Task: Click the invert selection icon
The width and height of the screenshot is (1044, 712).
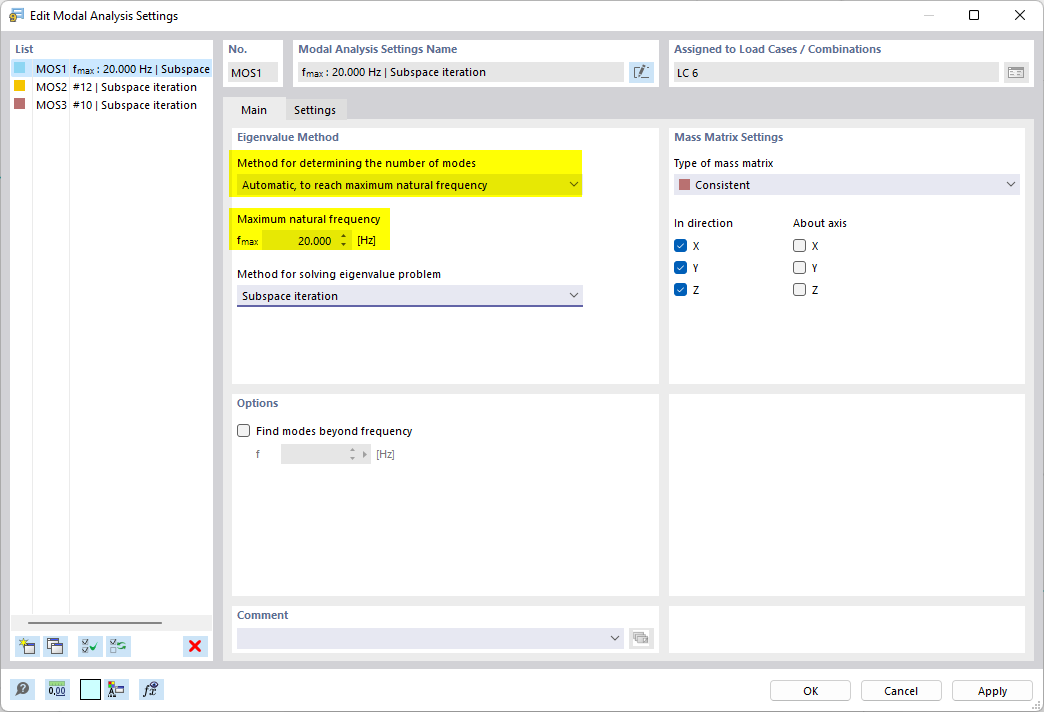Action: click(x=119, y=646)
